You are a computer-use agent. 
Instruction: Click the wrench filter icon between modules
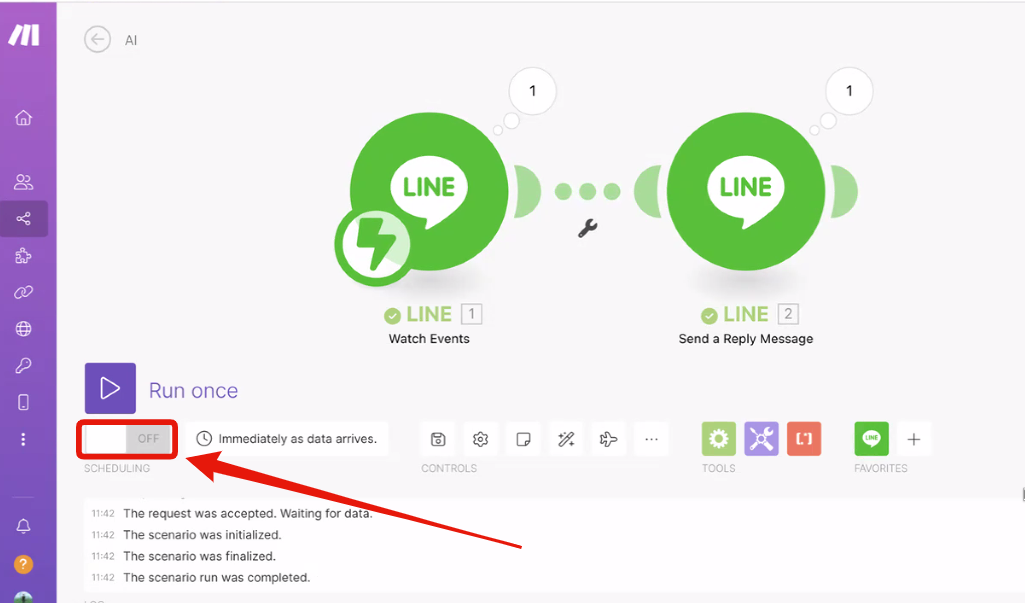click(588, 228)
